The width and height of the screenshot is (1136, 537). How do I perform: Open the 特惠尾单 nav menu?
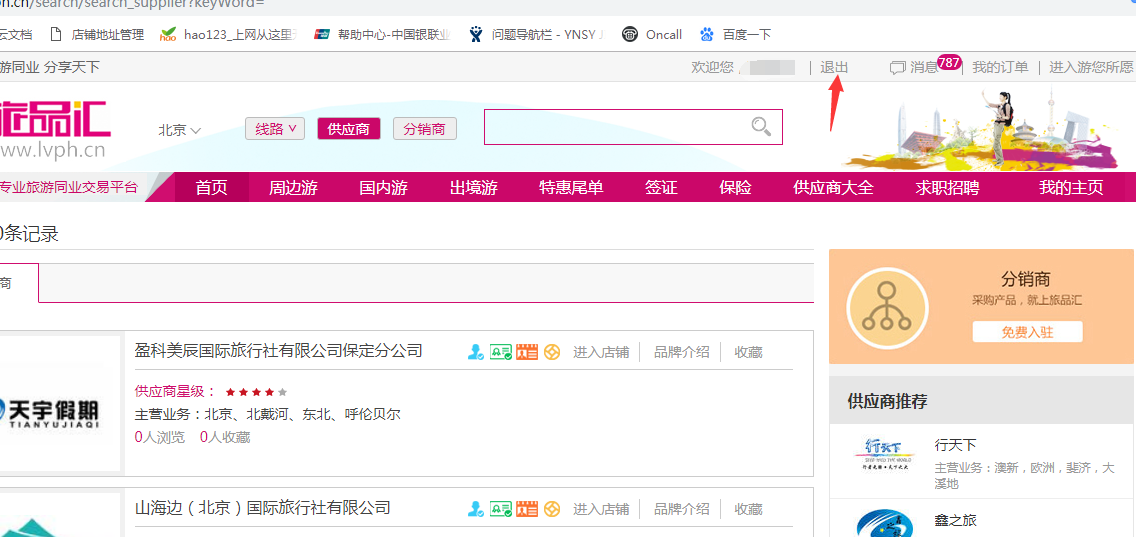(x=571, y=188)
